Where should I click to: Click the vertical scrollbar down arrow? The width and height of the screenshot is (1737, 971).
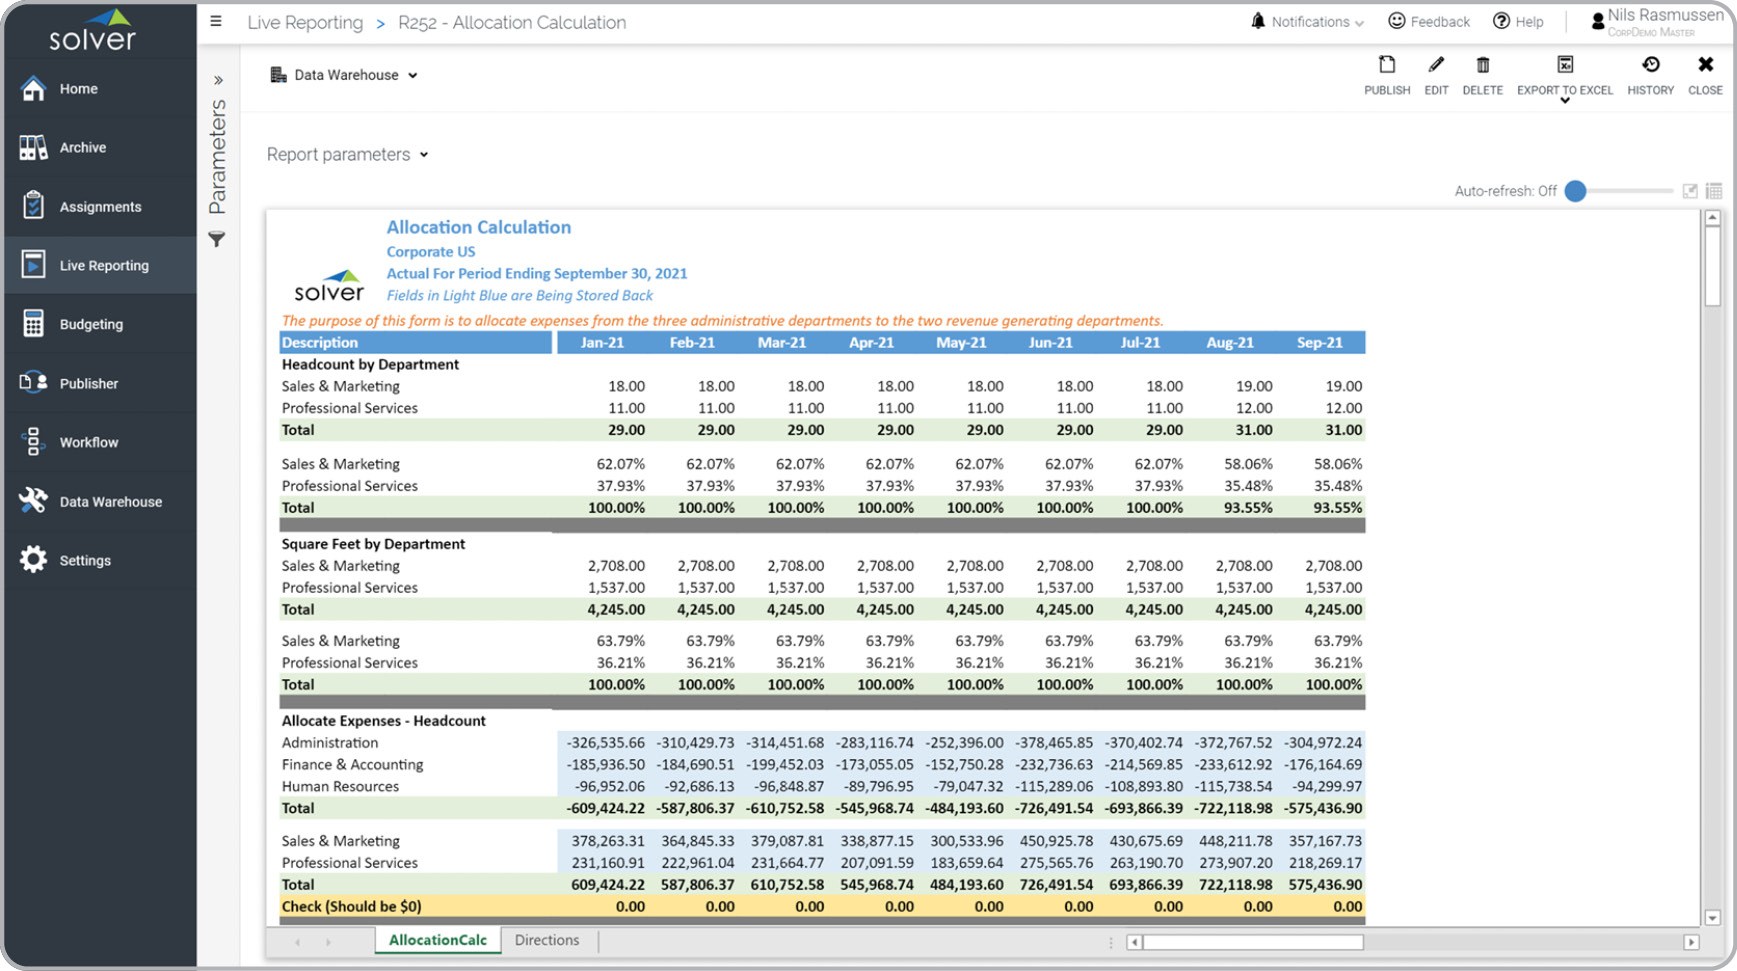click(x=1712, y=918)
